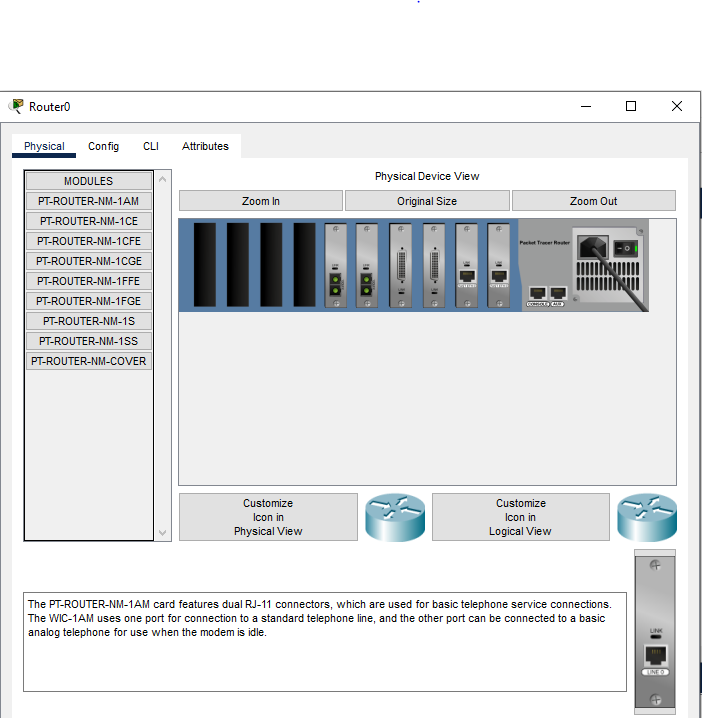Viewport: 702px width, 718px height.
Task: Switch to the Config tab
Action: (103, 146)
